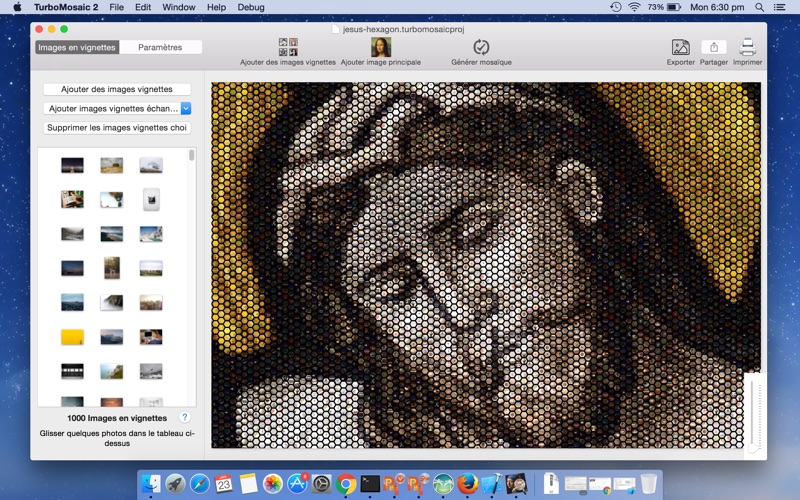Click the Exporter toolbar icon
Screen dimensions: 800x500
(680, 47)
